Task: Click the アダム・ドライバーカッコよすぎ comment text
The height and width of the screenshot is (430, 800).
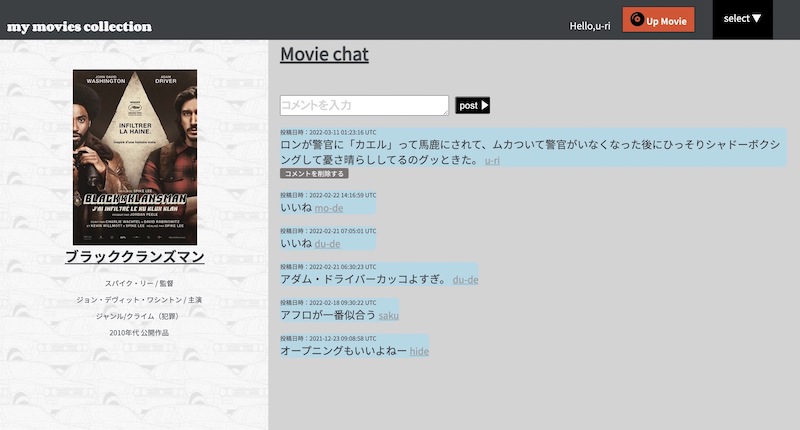Action: click(x=364, y=279)
